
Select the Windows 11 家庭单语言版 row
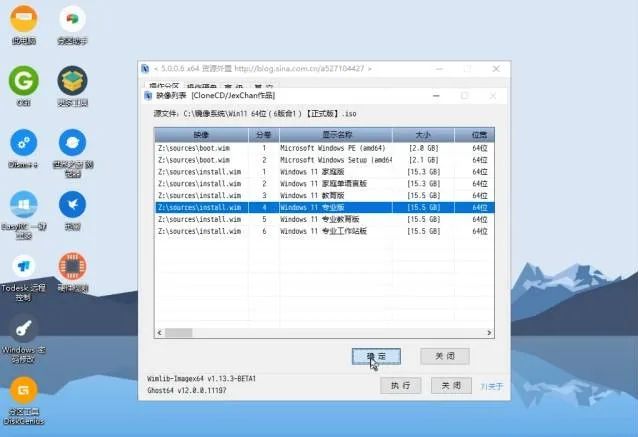[325, 184]
